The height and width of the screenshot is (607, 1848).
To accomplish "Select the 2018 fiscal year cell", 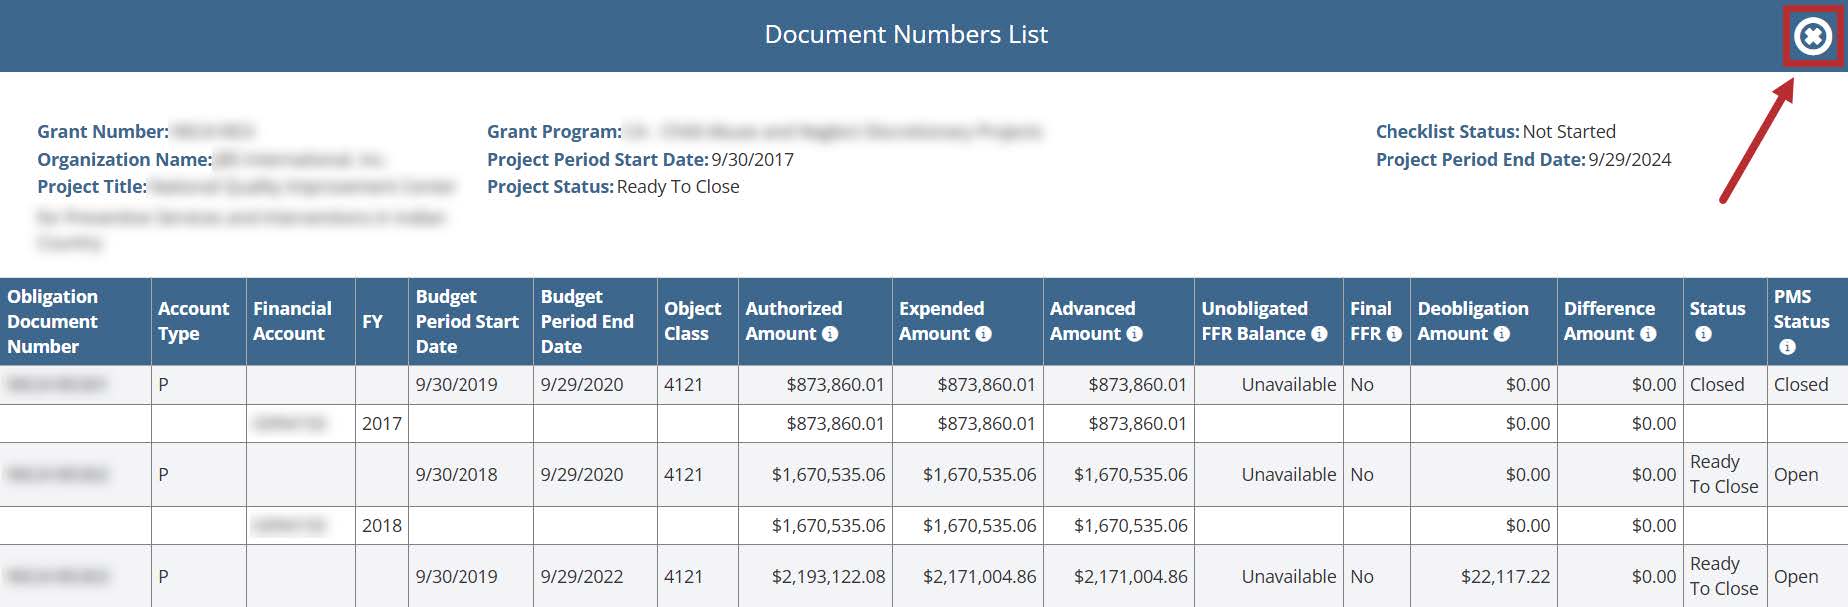I will [x=381, y=526].
